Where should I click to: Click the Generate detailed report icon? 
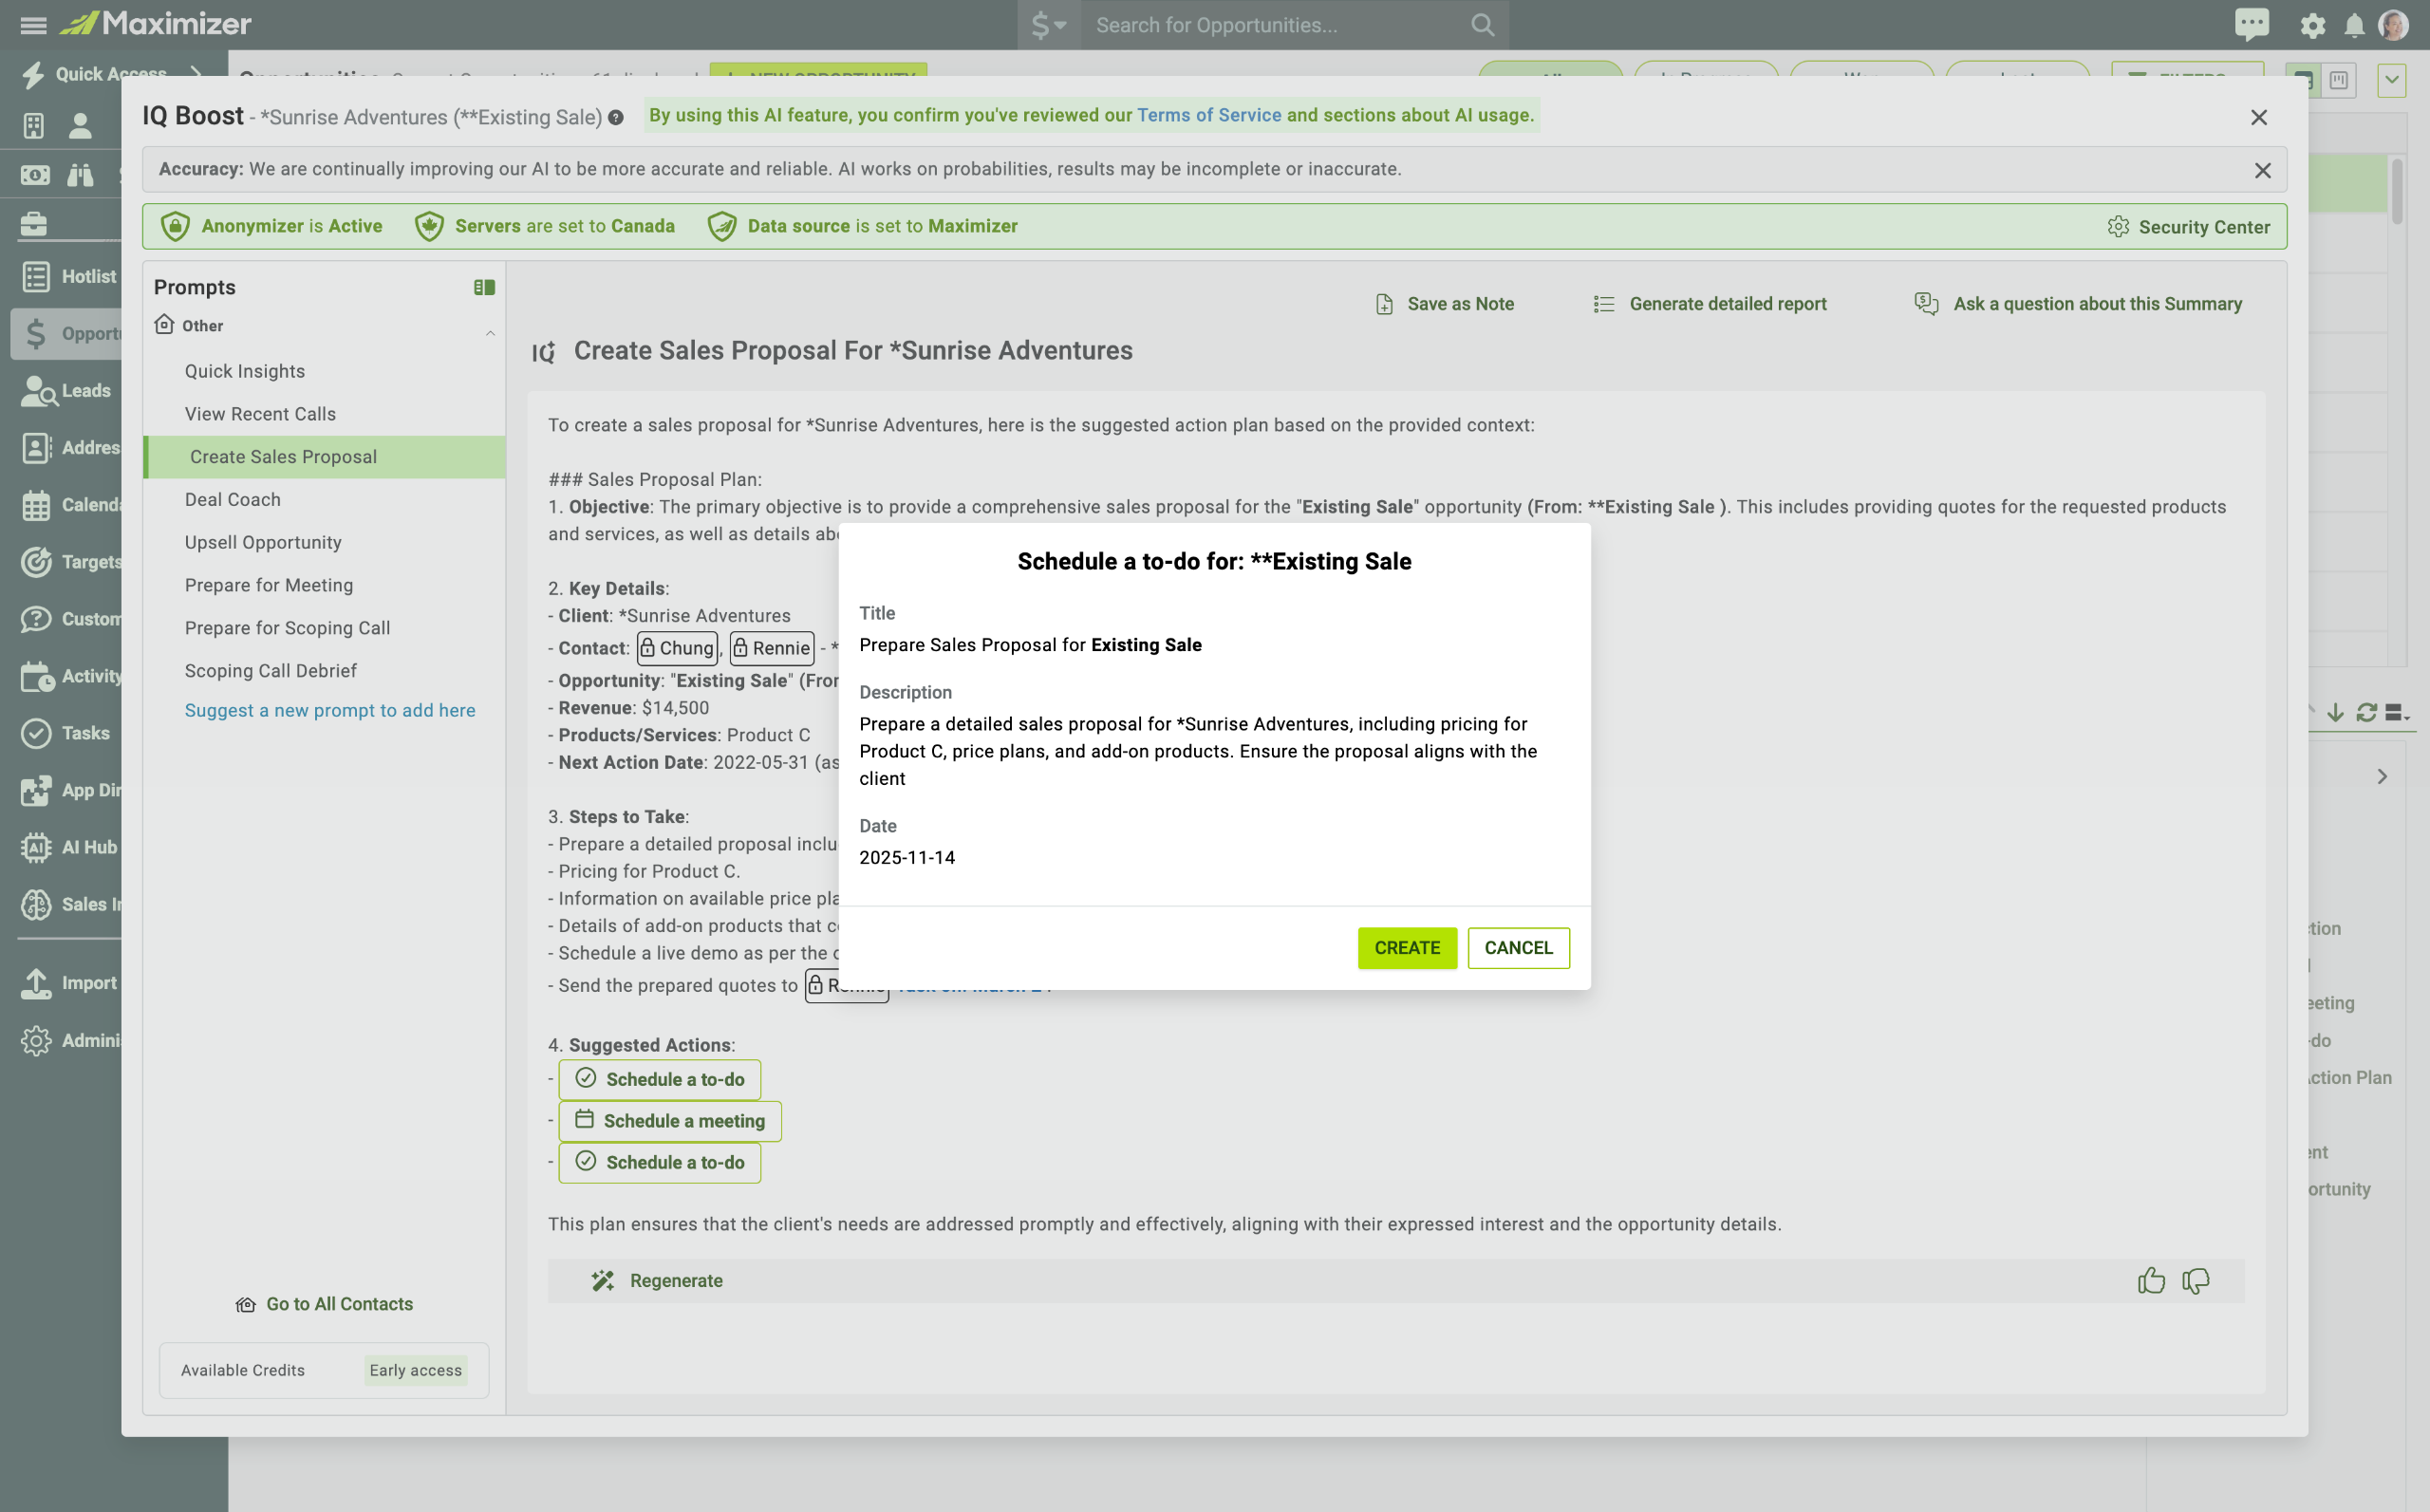[1603, 304]
